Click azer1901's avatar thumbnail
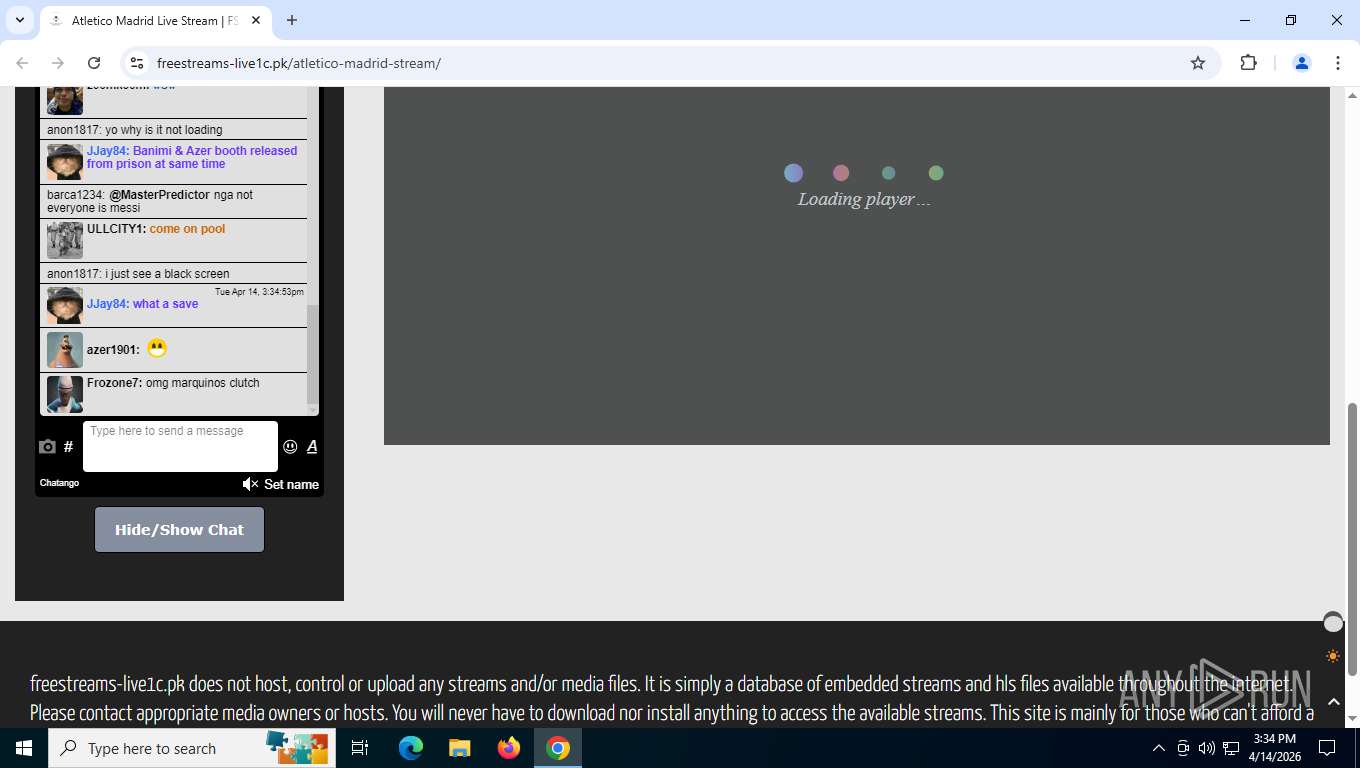 tap(65, 350)
